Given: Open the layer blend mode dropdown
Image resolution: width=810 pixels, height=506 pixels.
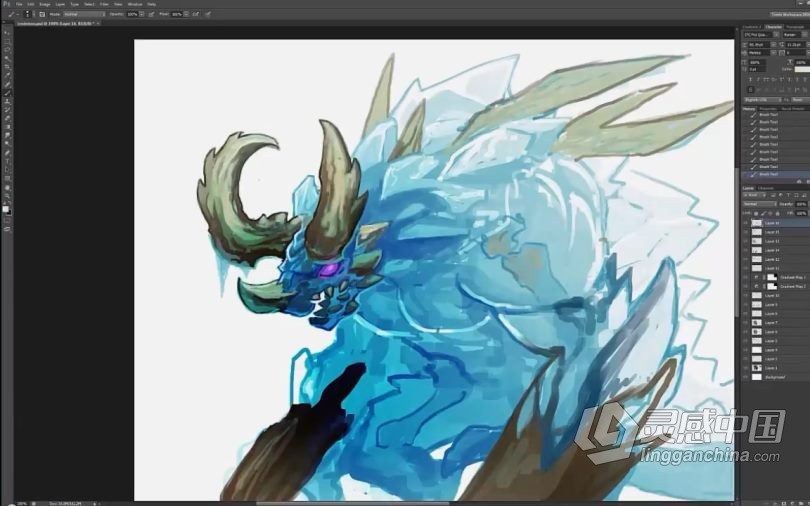Looking at the screenshot, I should (759, 204).
